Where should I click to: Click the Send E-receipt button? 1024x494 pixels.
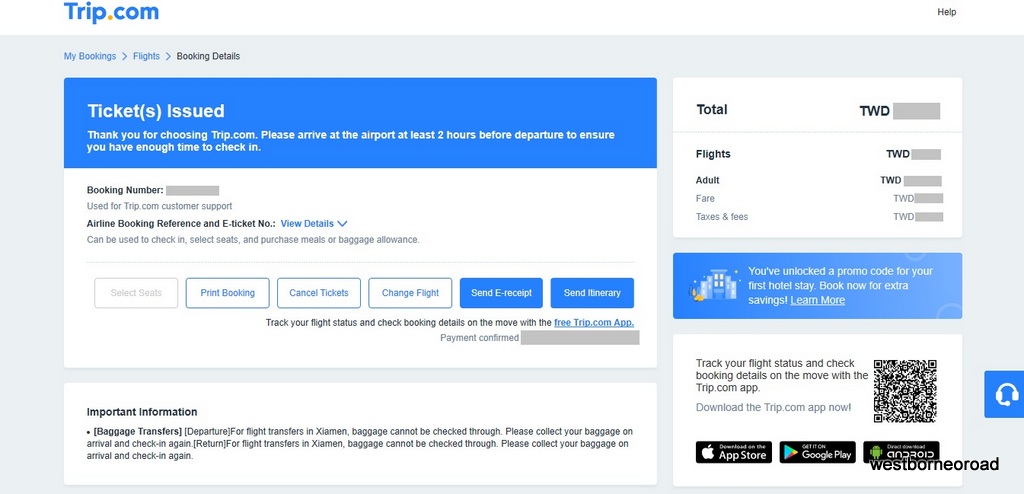tap(501, 293)
